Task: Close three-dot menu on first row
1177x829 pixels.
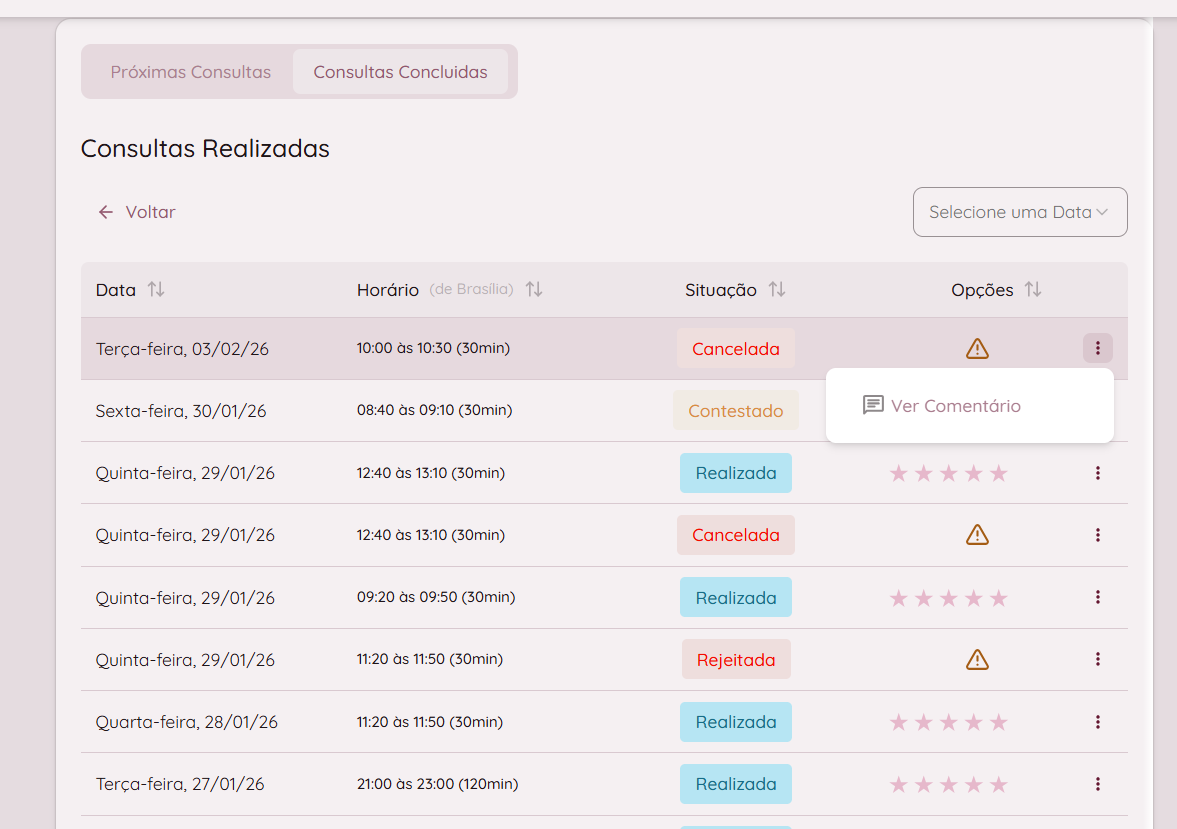Action: click(1097, 348)
